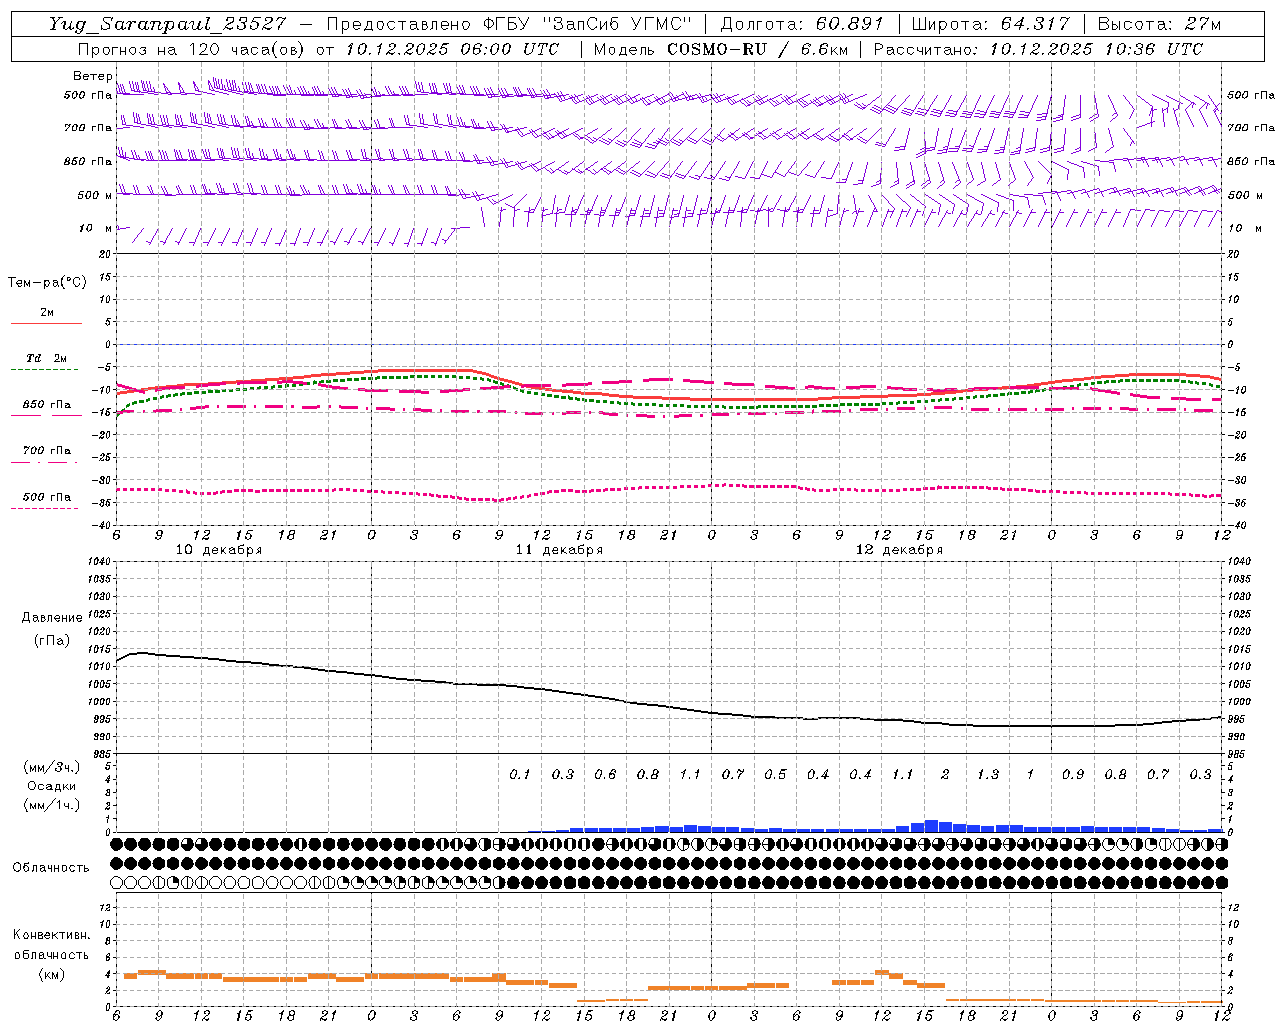This screenshot has width=1280, height=1024.
Task: Click the 0.5 precipitation value
Action: (x=775, y=775)
